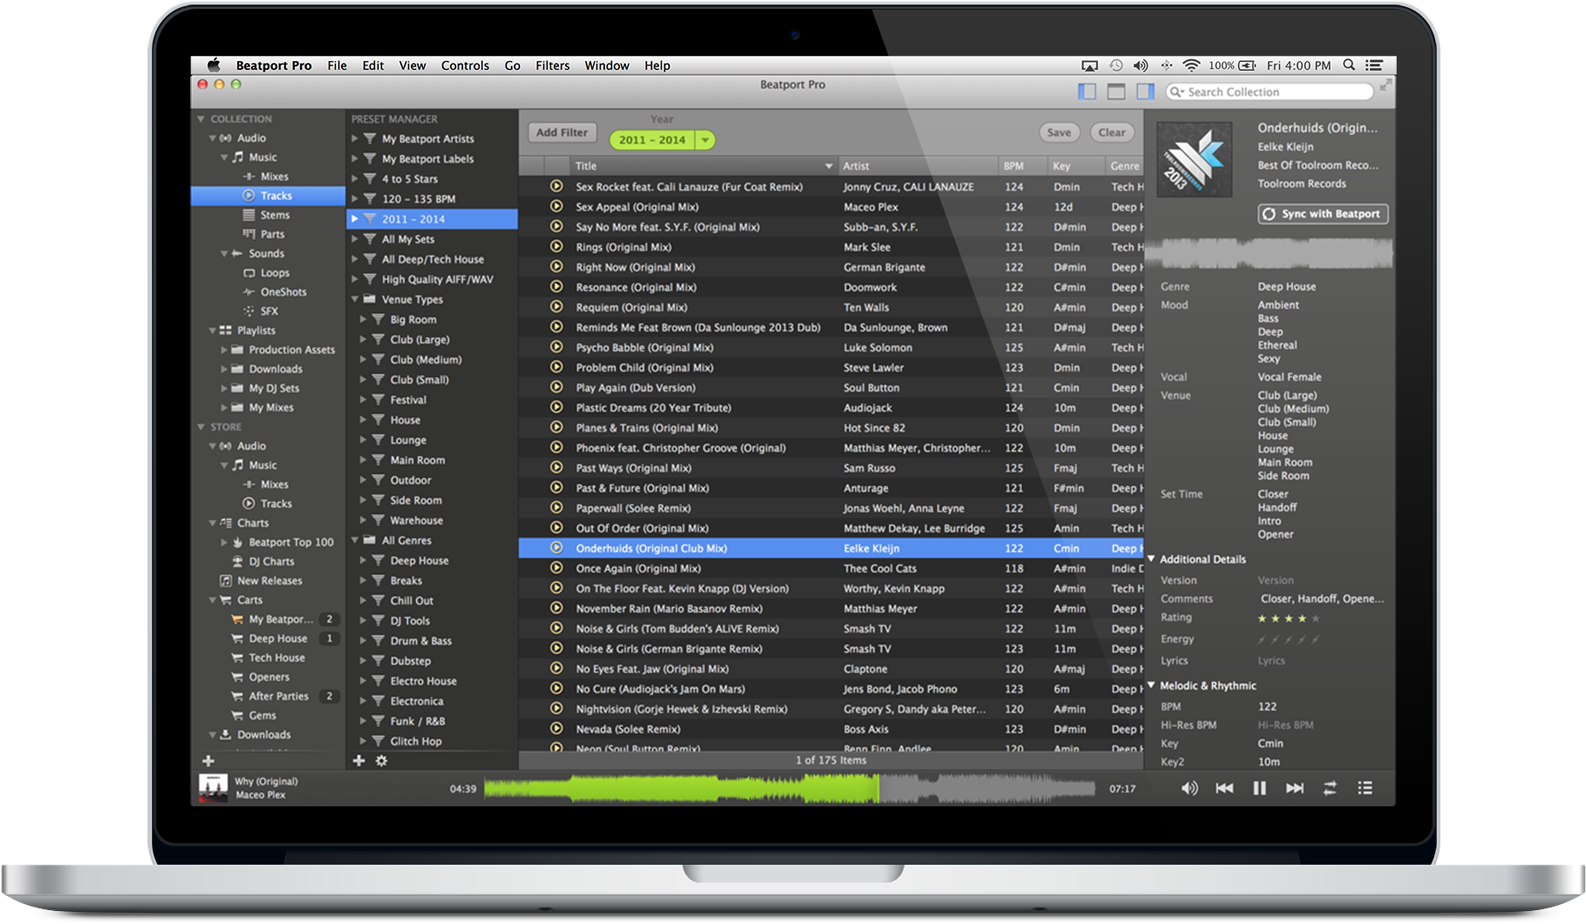Expand My Beatport Artists preset
The height and width of the screenshot is (924, 1586).
pyautogui.click(x=355, y=139)
